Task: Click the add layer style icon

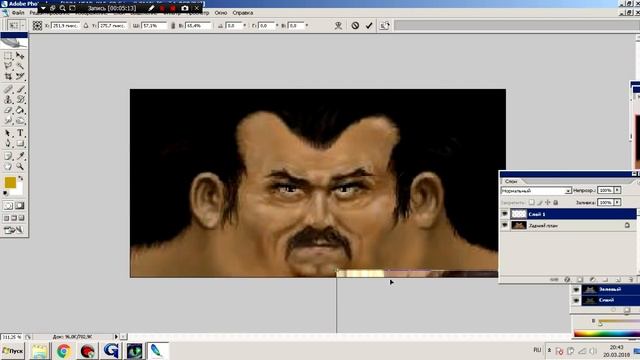Action: click(567, 280)
